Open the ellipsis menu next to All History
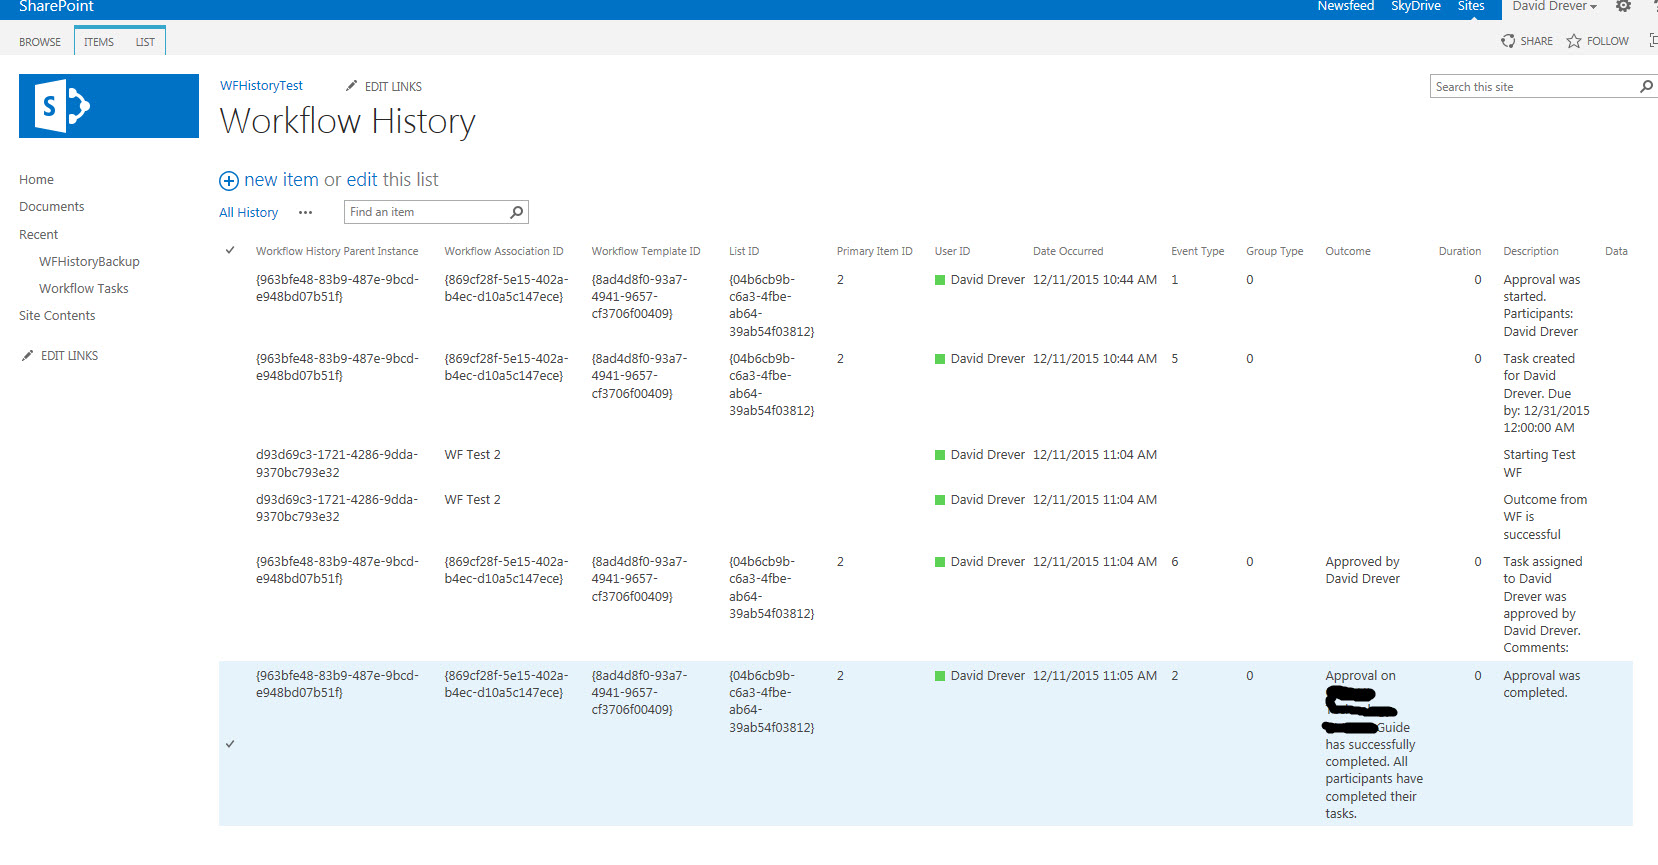 (x=305, y=212)
